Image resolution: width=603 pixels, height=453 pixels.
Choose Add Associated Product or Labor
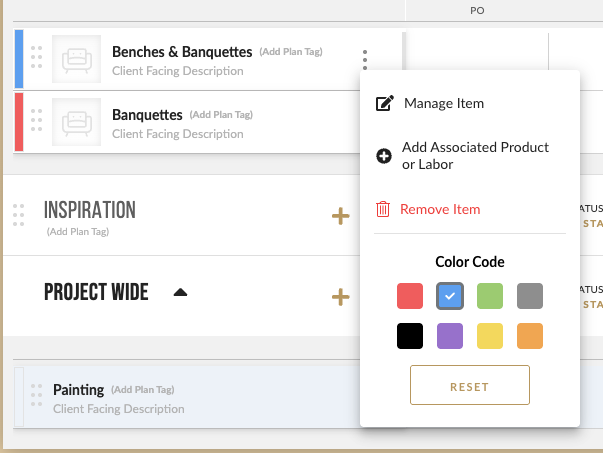(x=475, y=156)
